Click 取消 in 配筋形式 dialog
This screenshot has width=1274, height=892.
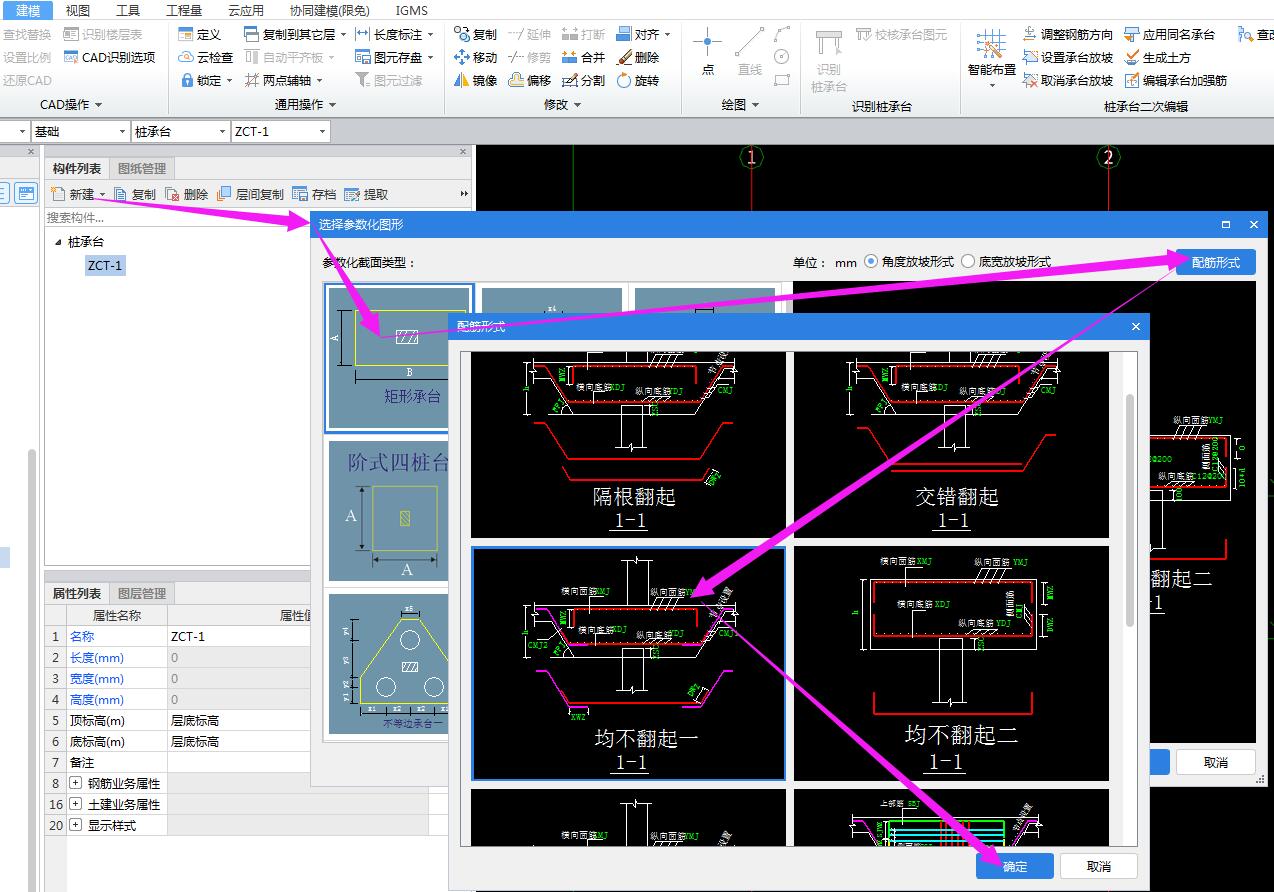click(1099, 866)
